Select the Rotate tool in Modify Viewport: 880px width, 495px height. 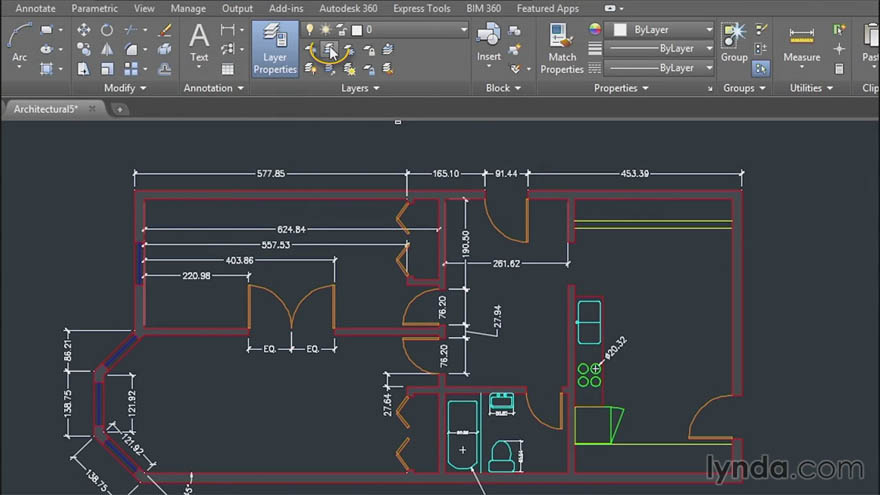click(107, 30)
